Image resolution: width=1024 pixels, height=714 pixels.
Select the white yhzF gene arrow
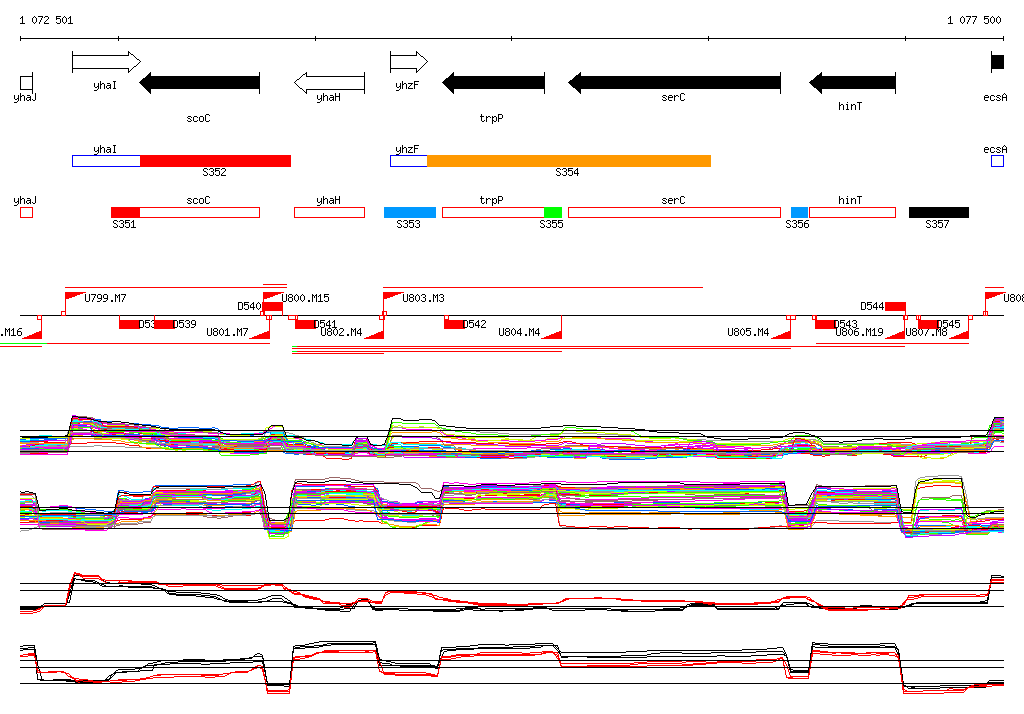tap(409, 62)
